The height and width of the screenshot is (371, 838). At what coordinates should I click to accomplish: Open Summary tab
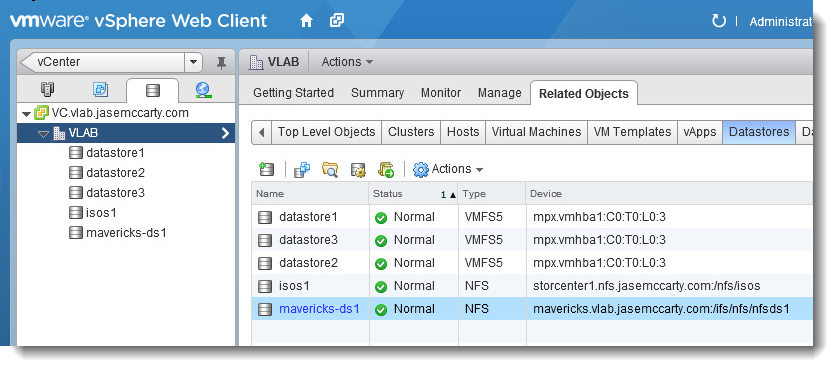(x=377, y=92)
